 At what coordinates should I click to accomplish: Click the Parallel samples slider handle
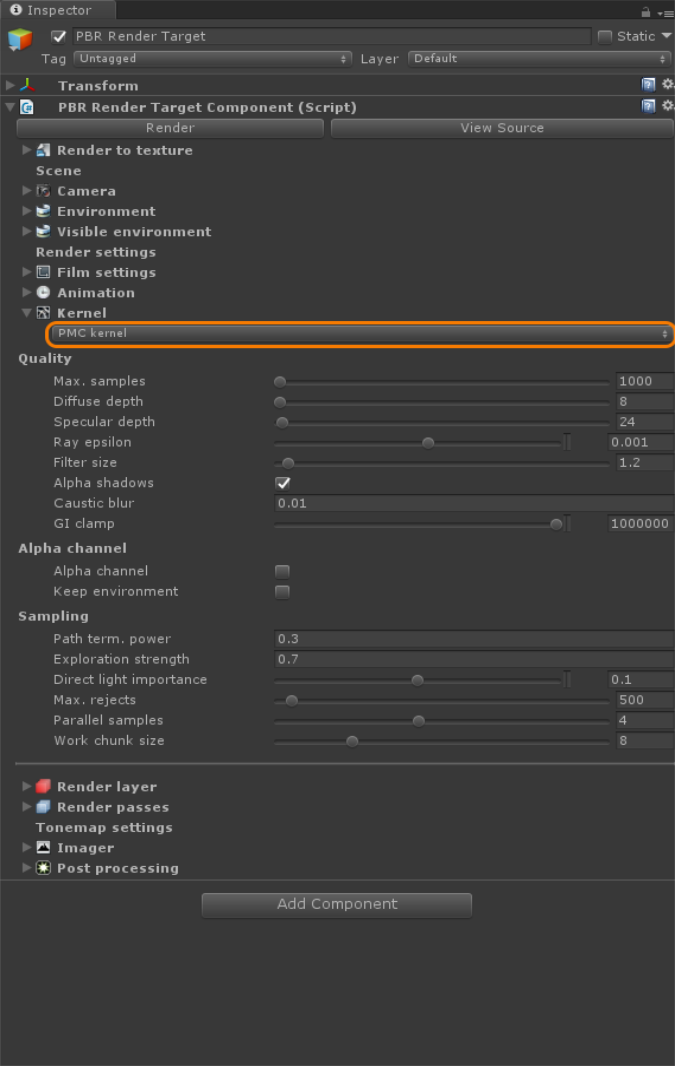[419, 721]
